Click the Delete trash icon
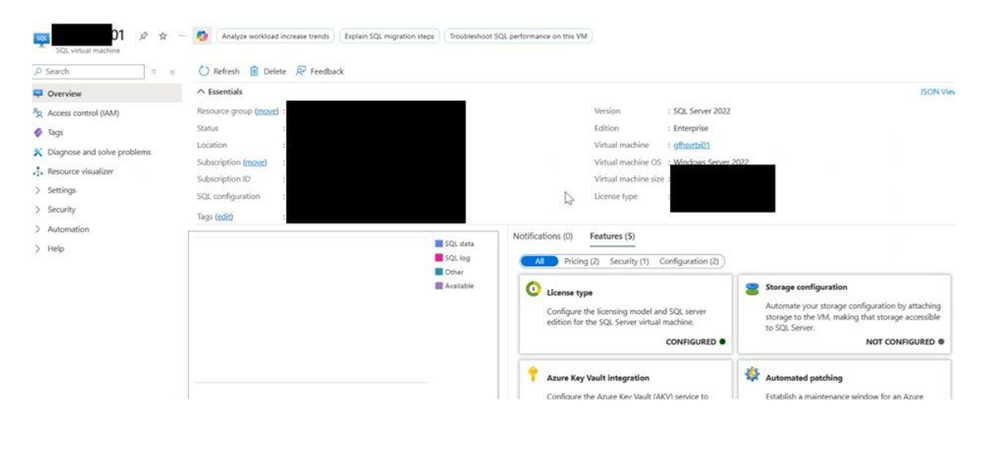This screenshot has width=999, height=472. 254,71
